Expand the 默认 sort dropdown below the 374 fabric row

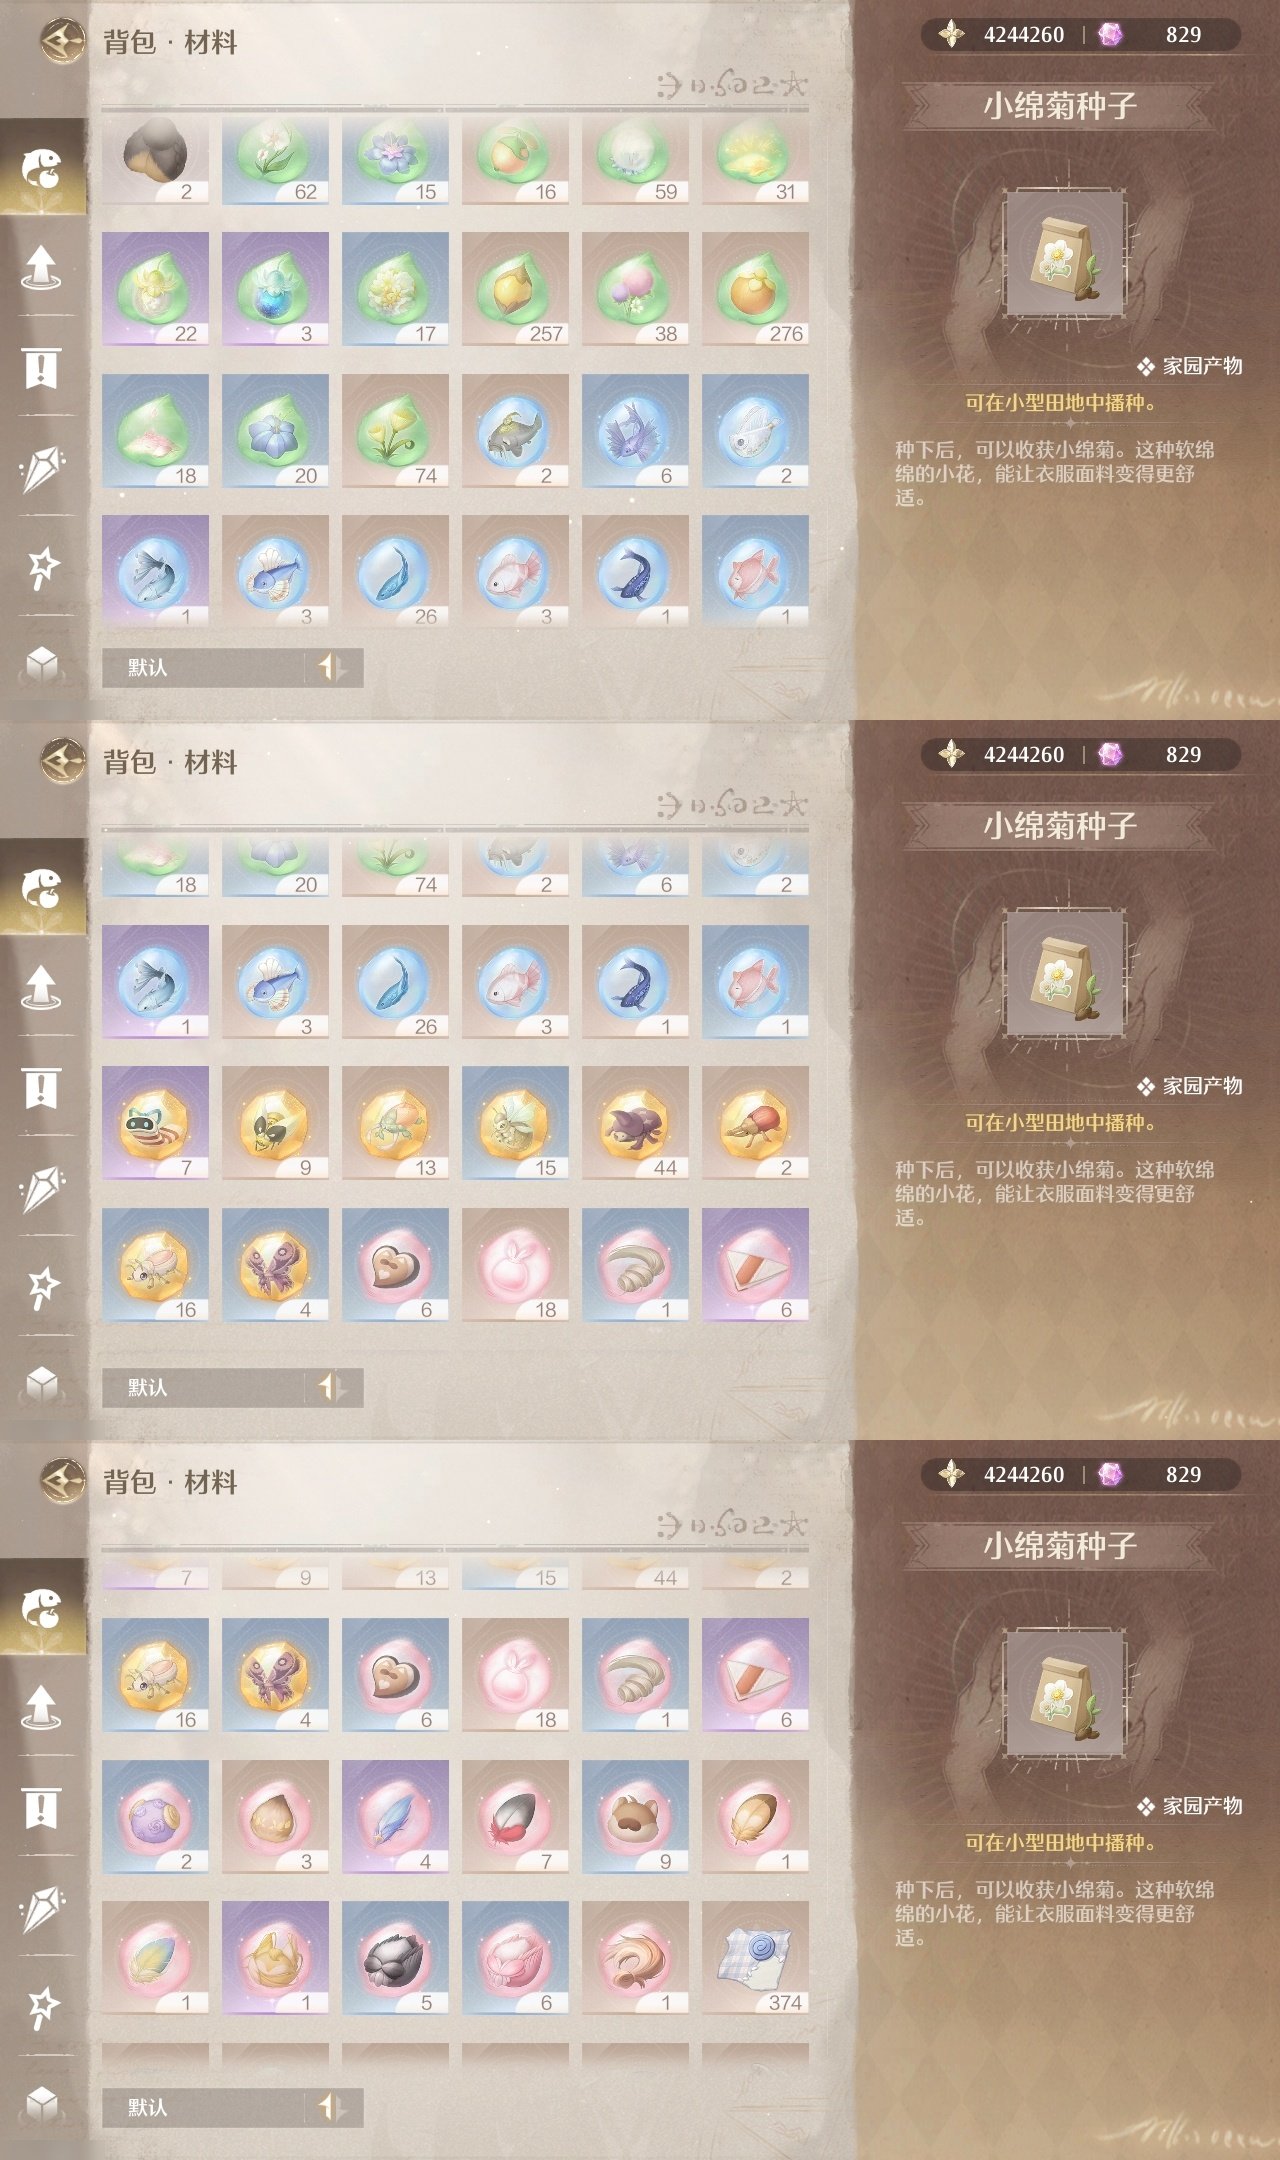204,2107
